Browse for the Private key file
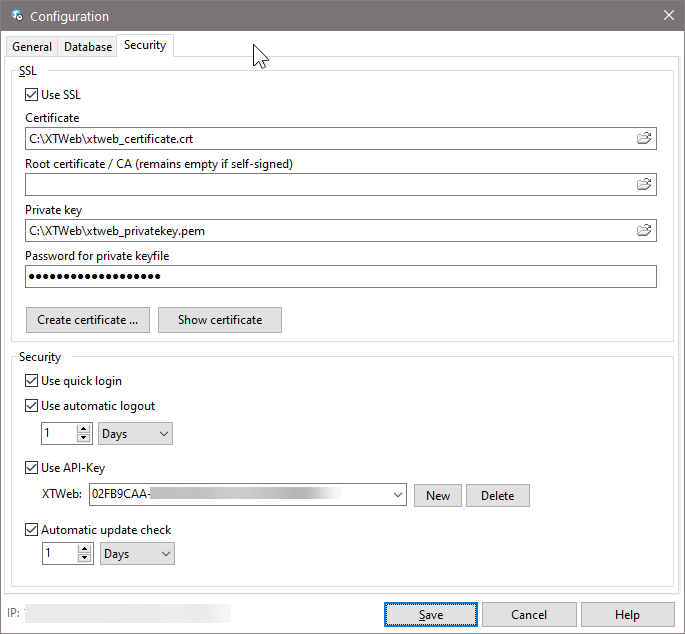The image size is (685, 634). 644,231
